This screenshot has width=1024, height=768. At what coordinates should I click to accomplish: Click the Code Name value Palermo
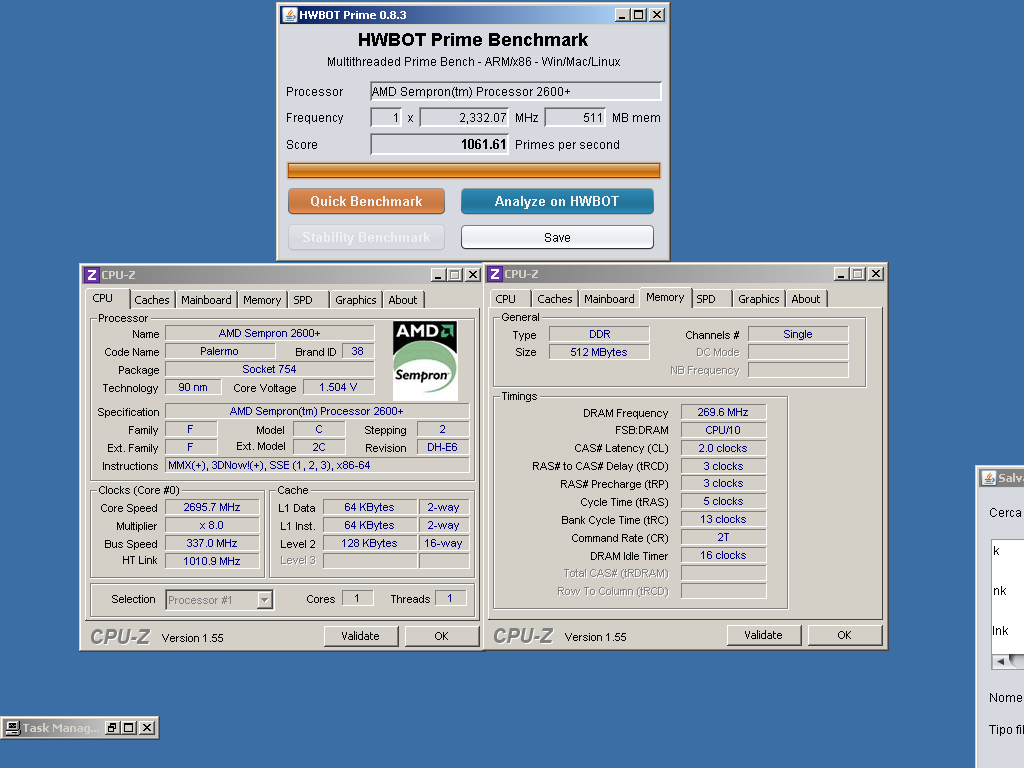click(219, 351)
